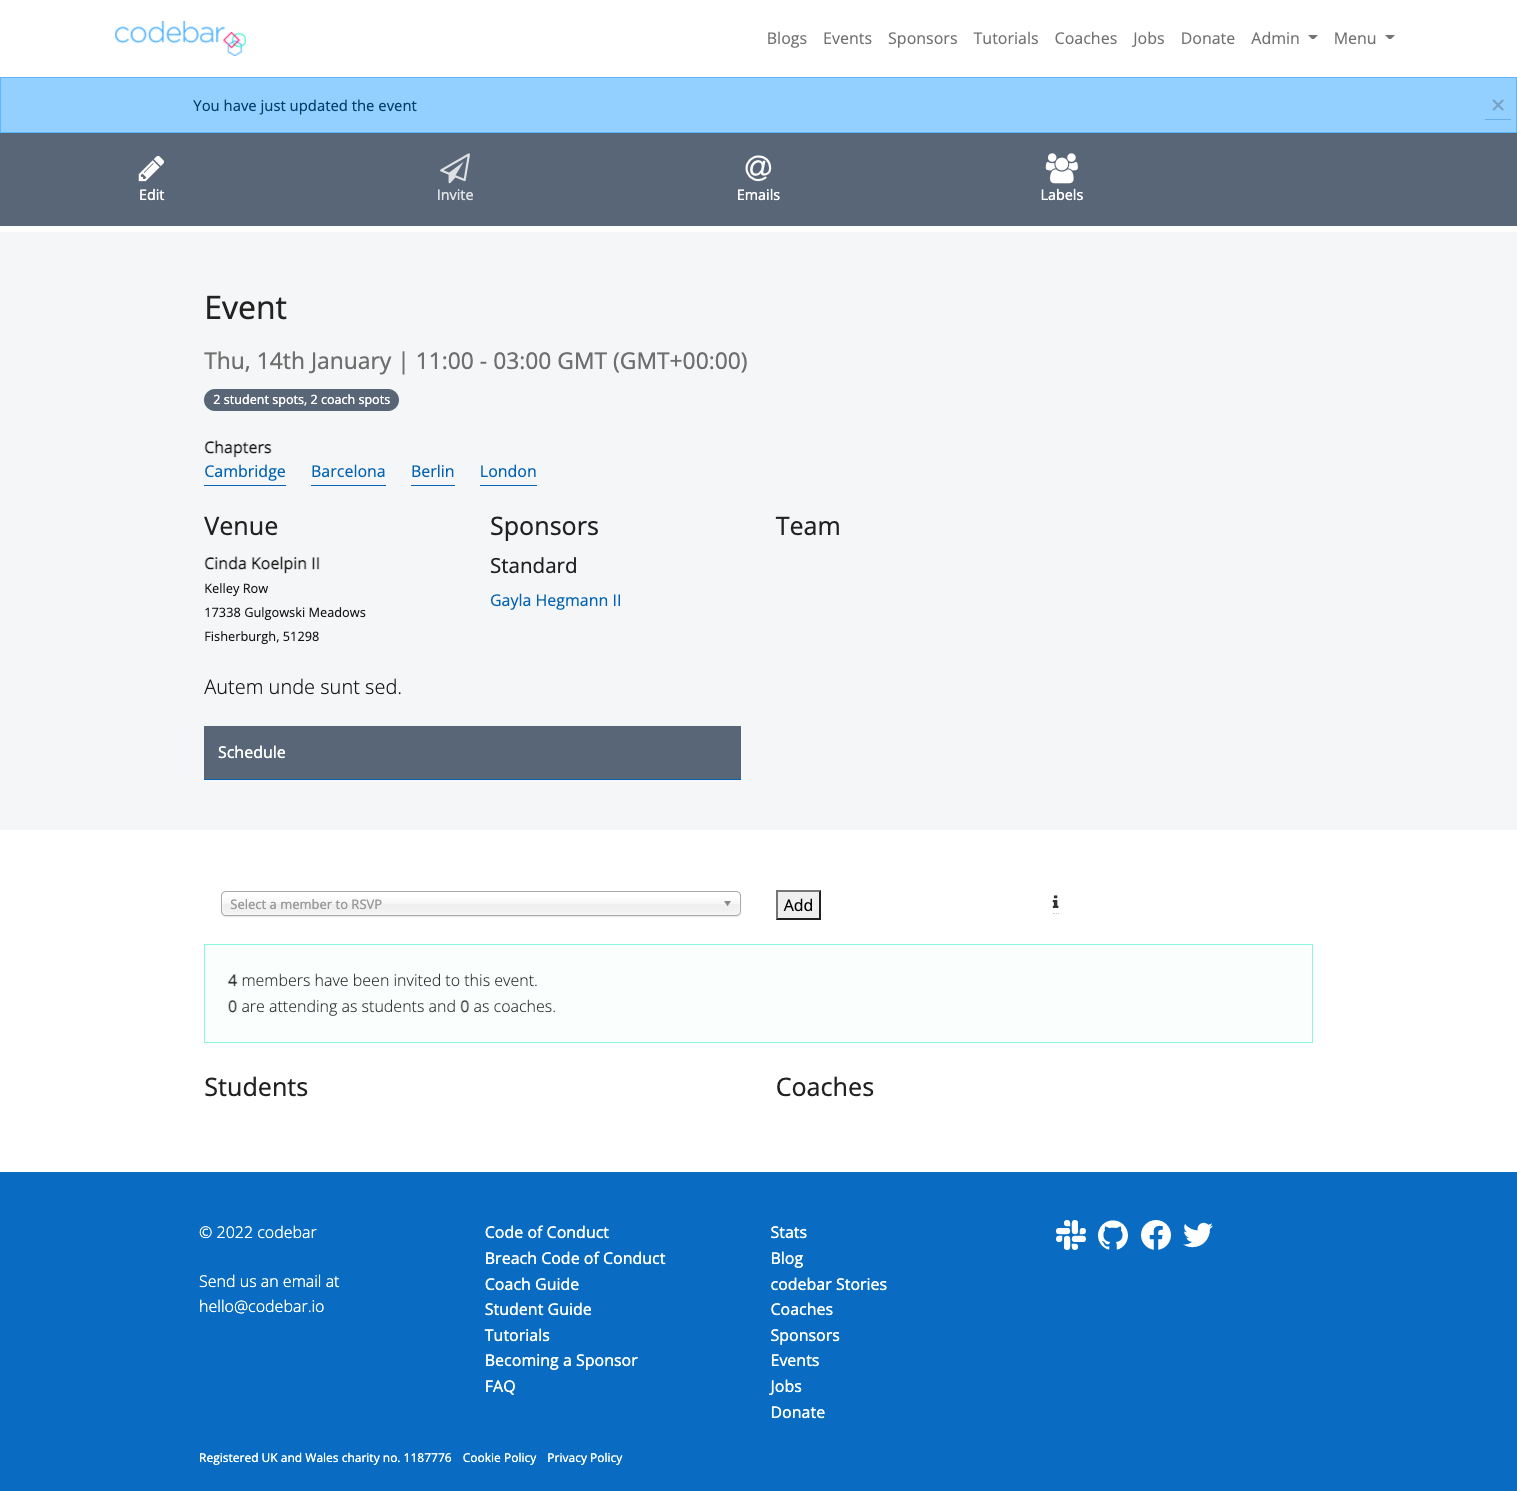This screenshot has height=1491, width=1517.
Task: Open sponsor Gayla Hegmann II
Action: (x=555, y=600)
